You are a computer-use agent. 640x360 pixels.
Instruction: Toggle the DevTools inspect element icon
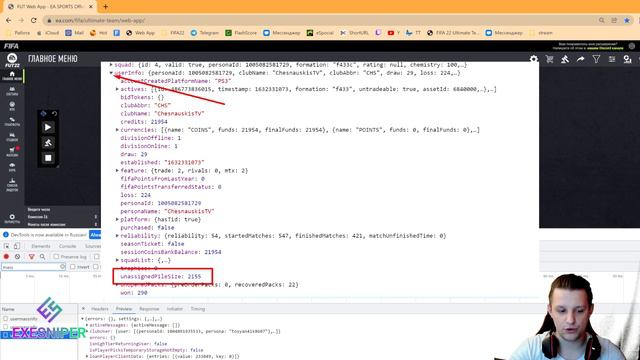pos(7,246)
